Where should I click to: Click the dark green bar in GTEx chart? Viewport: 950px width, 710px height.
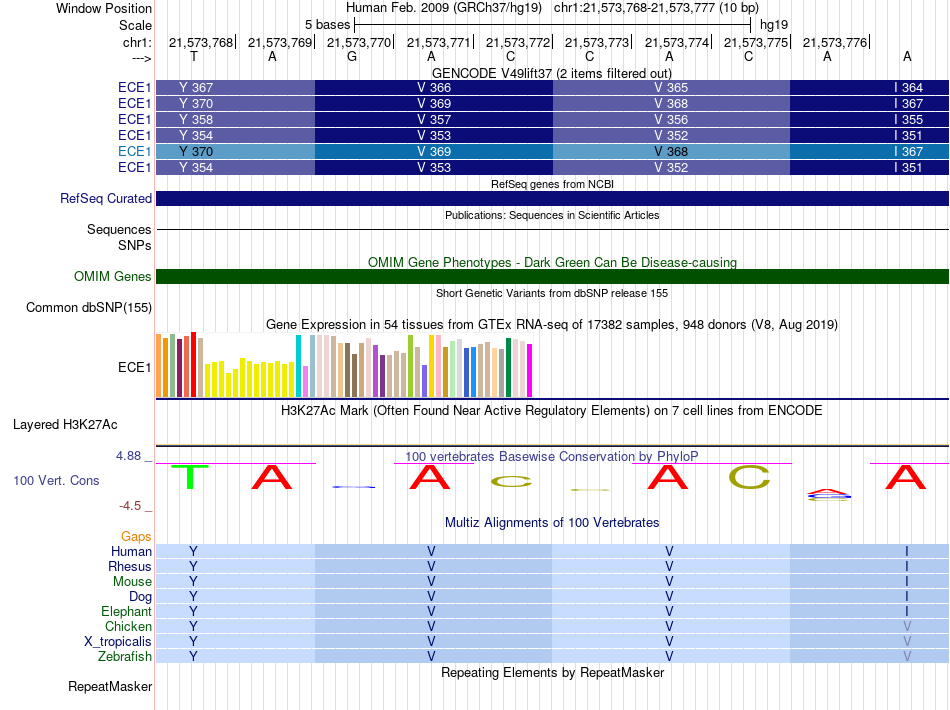[508, 367]
